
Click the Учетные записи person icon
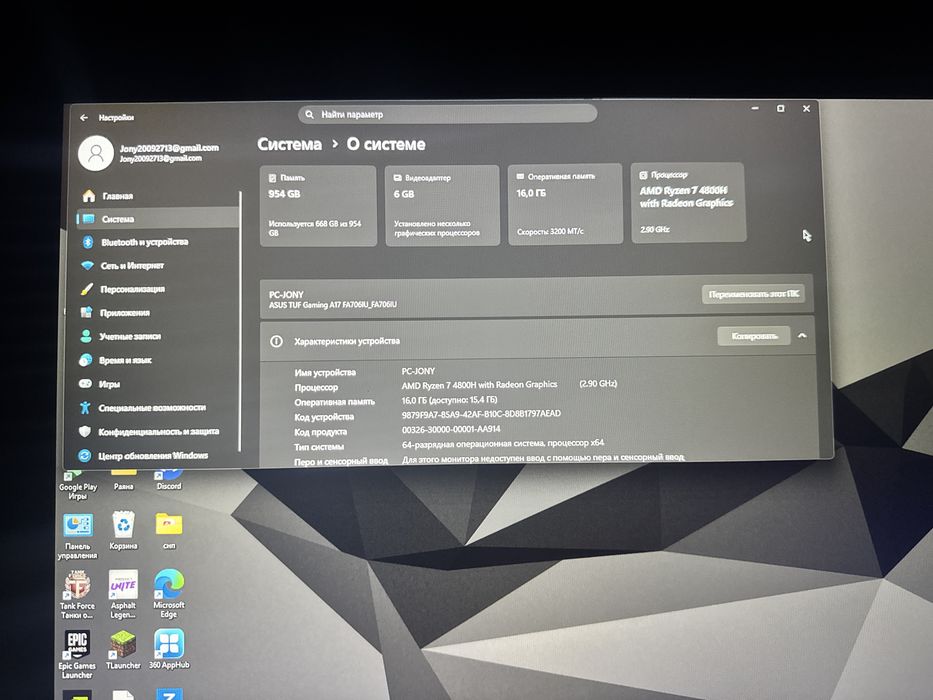click(86, 336)
